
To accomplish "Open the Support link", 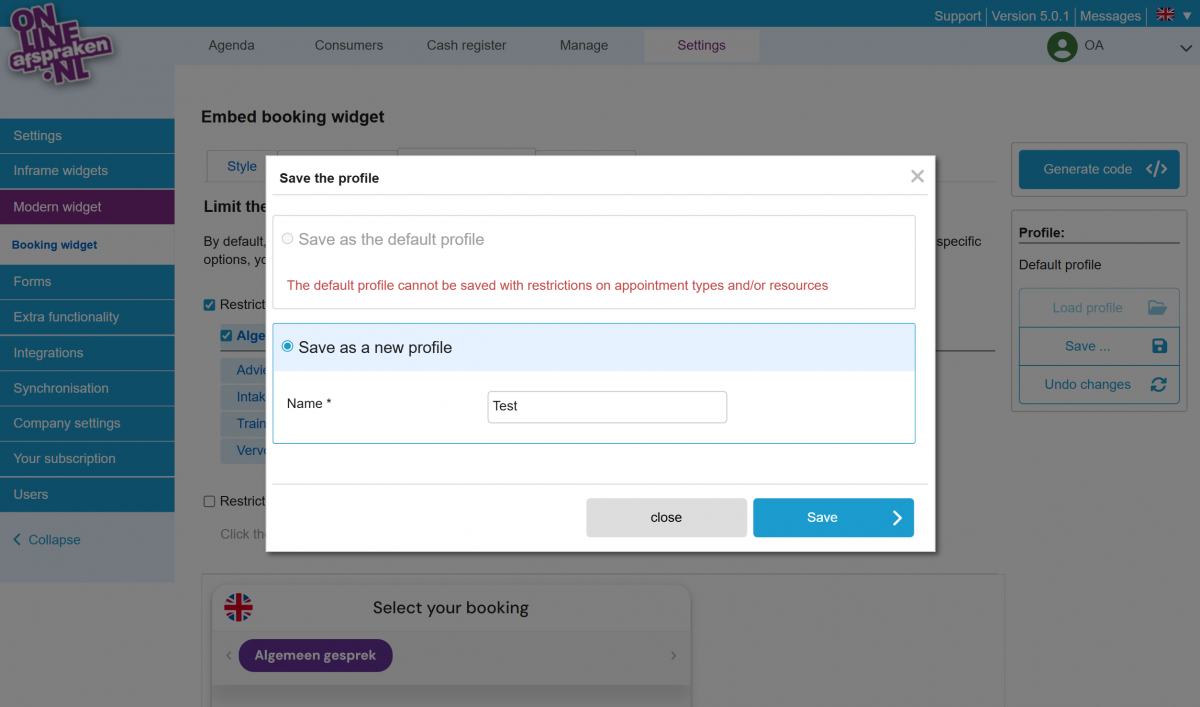I will coord(957,16).
